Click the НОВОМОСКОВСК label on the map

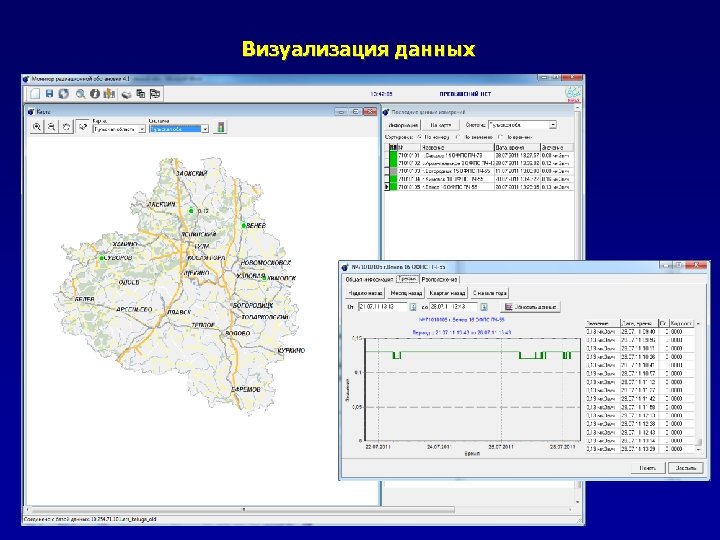click(266, 263)
